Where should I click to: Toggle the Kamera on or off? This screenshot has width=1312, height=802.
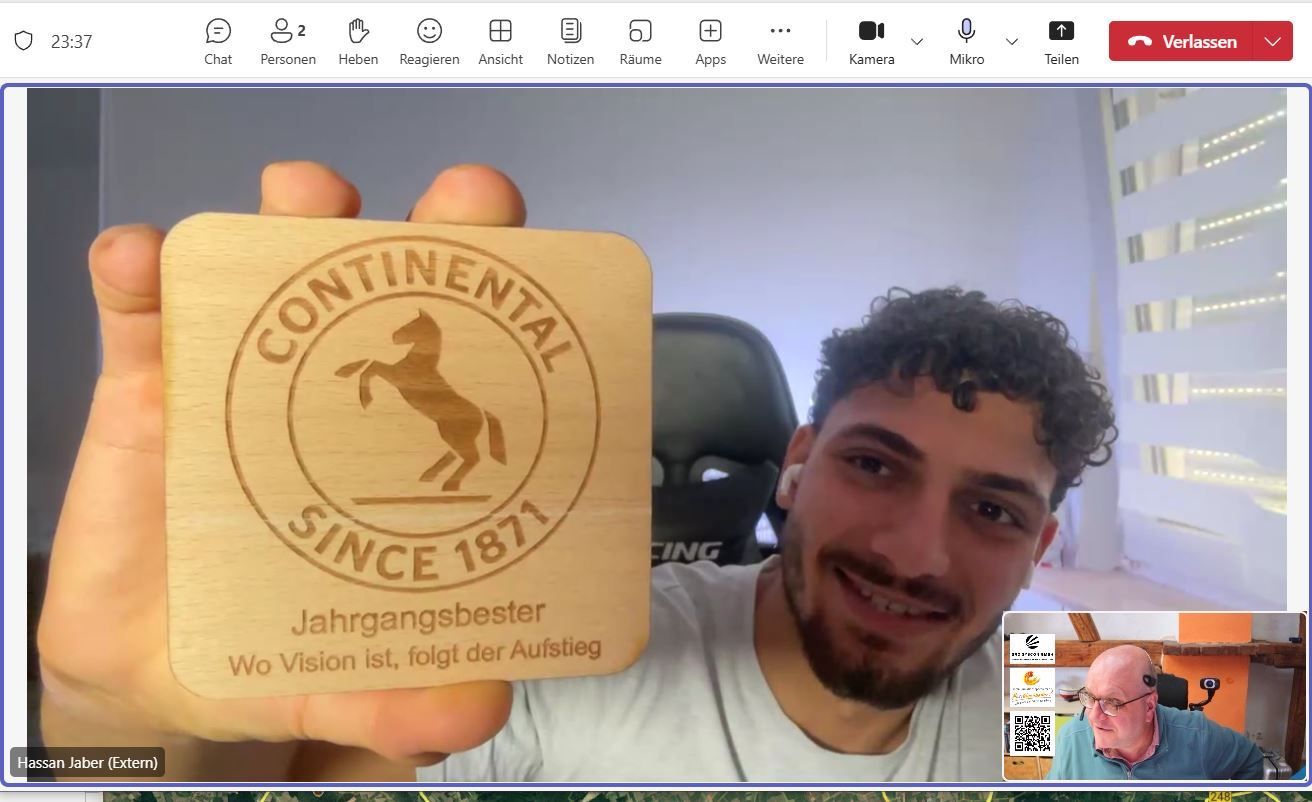871,42
